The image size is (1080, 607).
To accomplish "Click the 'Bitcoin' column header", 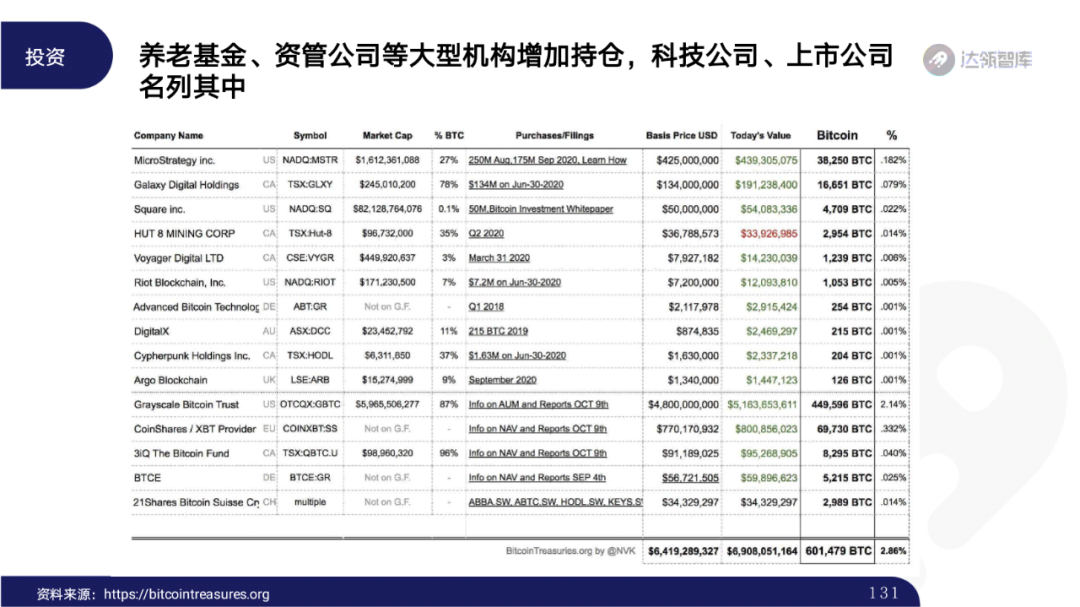I will pos(837,135).
